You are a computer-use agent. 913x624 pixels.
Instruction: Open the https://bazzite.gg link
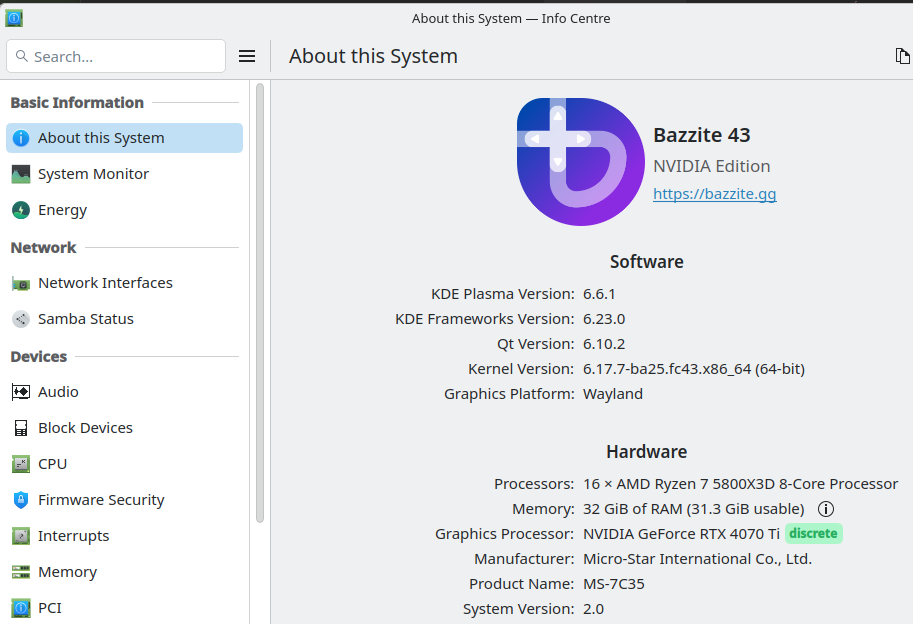(714, 194)
